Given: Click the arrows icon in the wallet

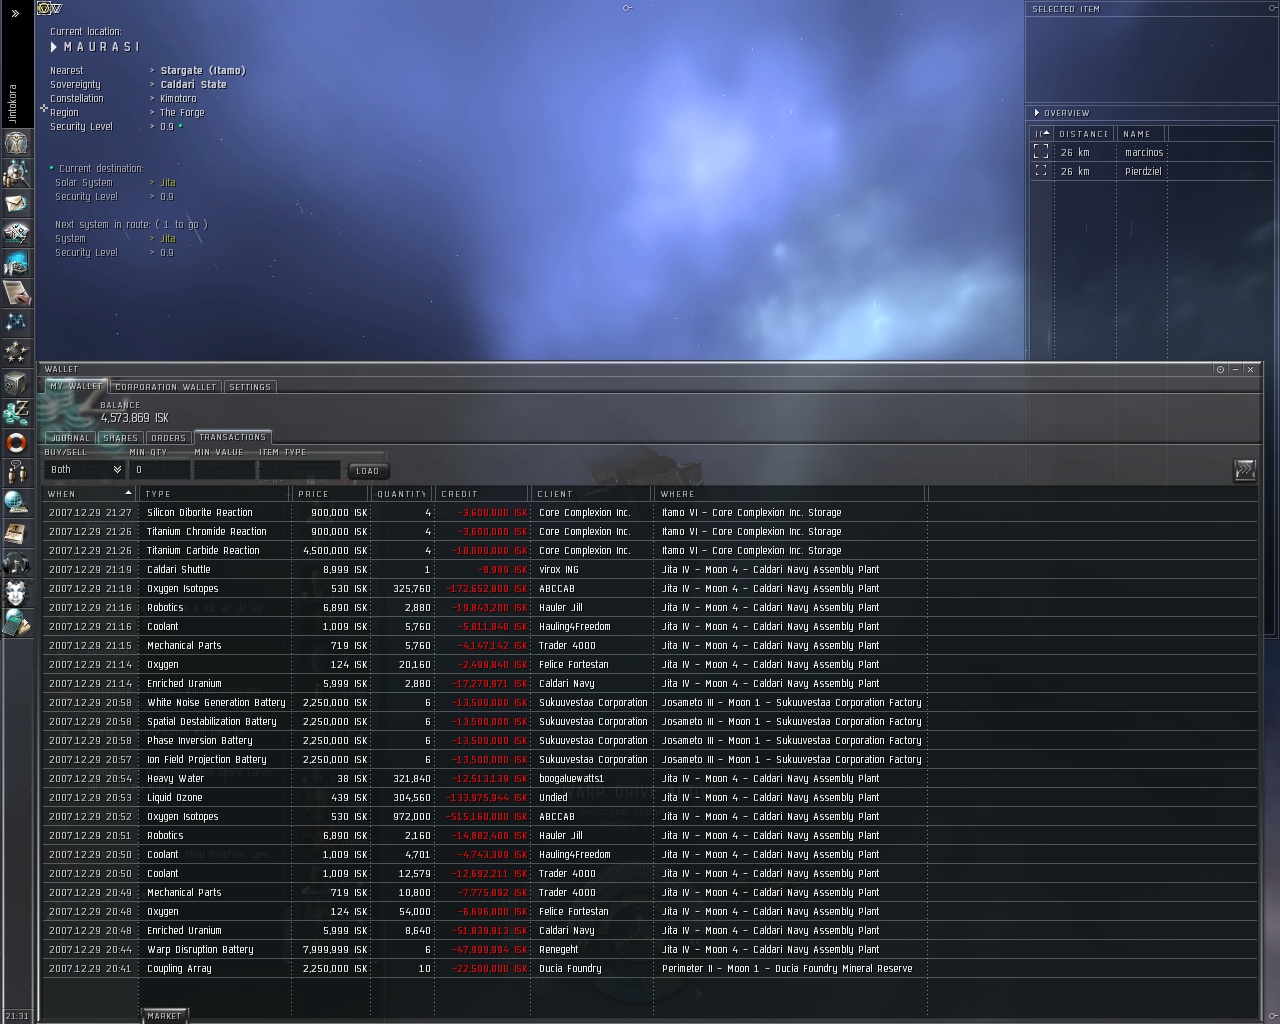Looking at the screenshot, I should (x=1244, y=470).
